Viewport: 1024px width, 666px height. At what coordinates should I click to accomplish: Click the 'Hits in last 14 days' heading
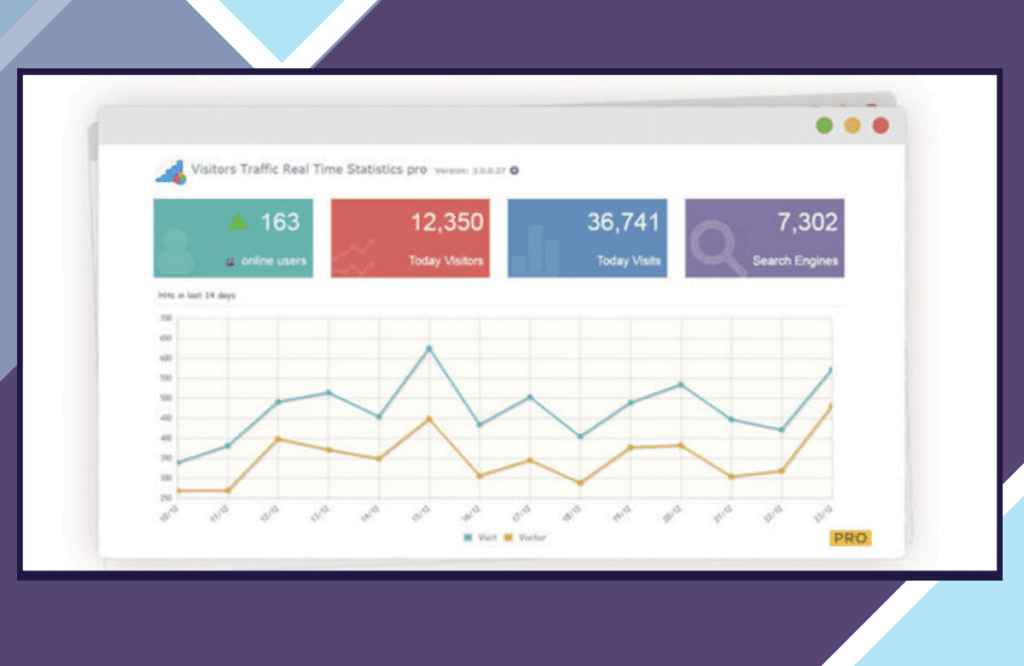pos(196,296)
